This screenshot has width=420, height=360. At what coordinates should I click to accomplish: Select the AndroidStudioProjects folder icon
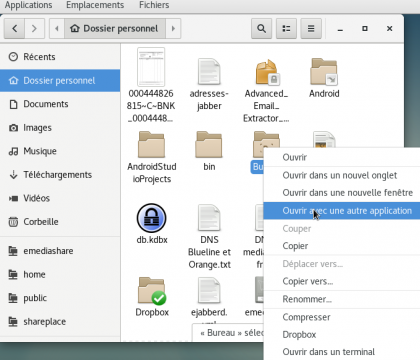[x=152, y=145]
